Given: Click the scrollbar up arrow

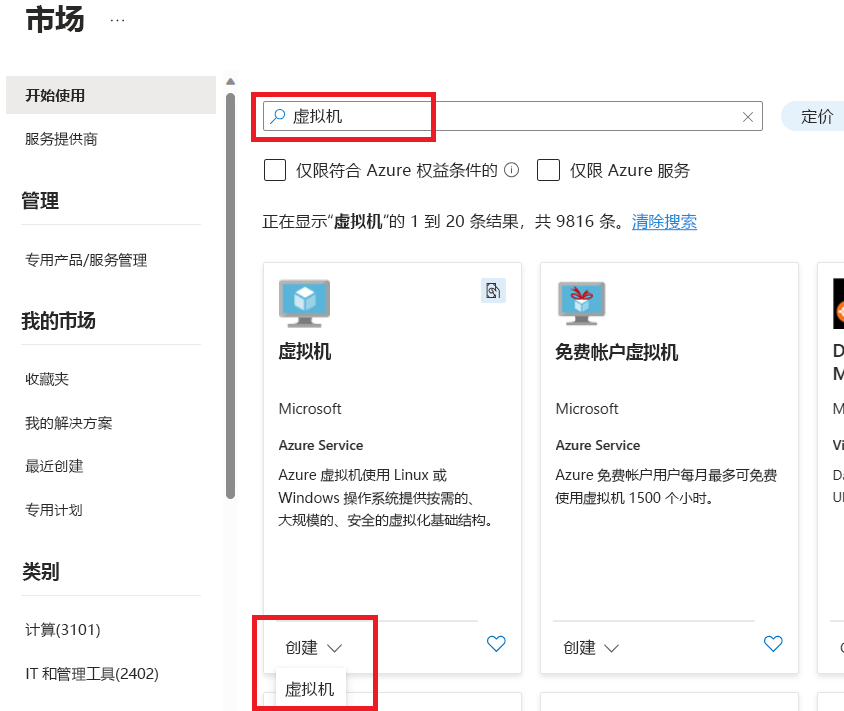Looking at the screenshot, I should click(x=231, y=80).
